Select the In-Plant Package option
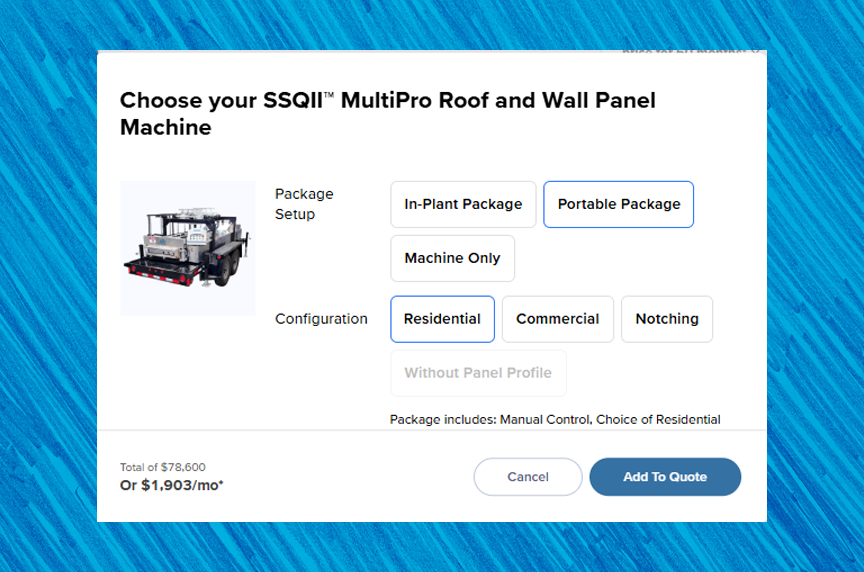This screenshot has width=864, height=572. tap(463, 204)
